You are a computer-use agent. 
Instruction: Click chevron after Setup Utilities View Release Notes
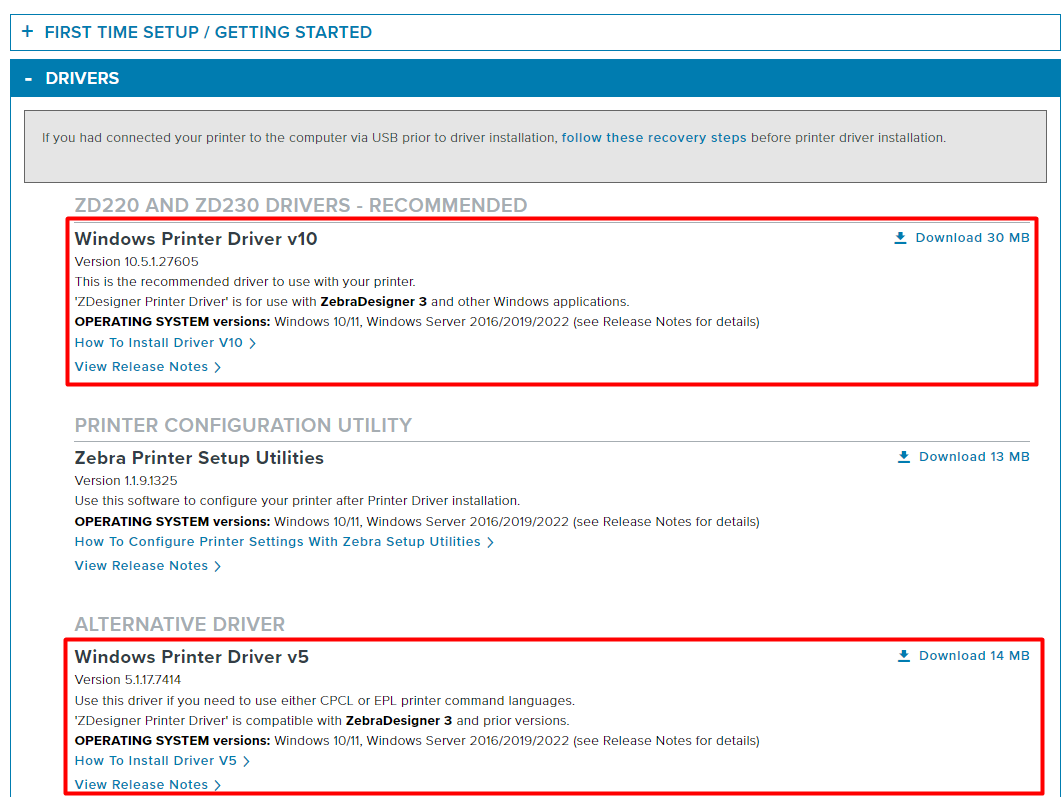(218, 566)
